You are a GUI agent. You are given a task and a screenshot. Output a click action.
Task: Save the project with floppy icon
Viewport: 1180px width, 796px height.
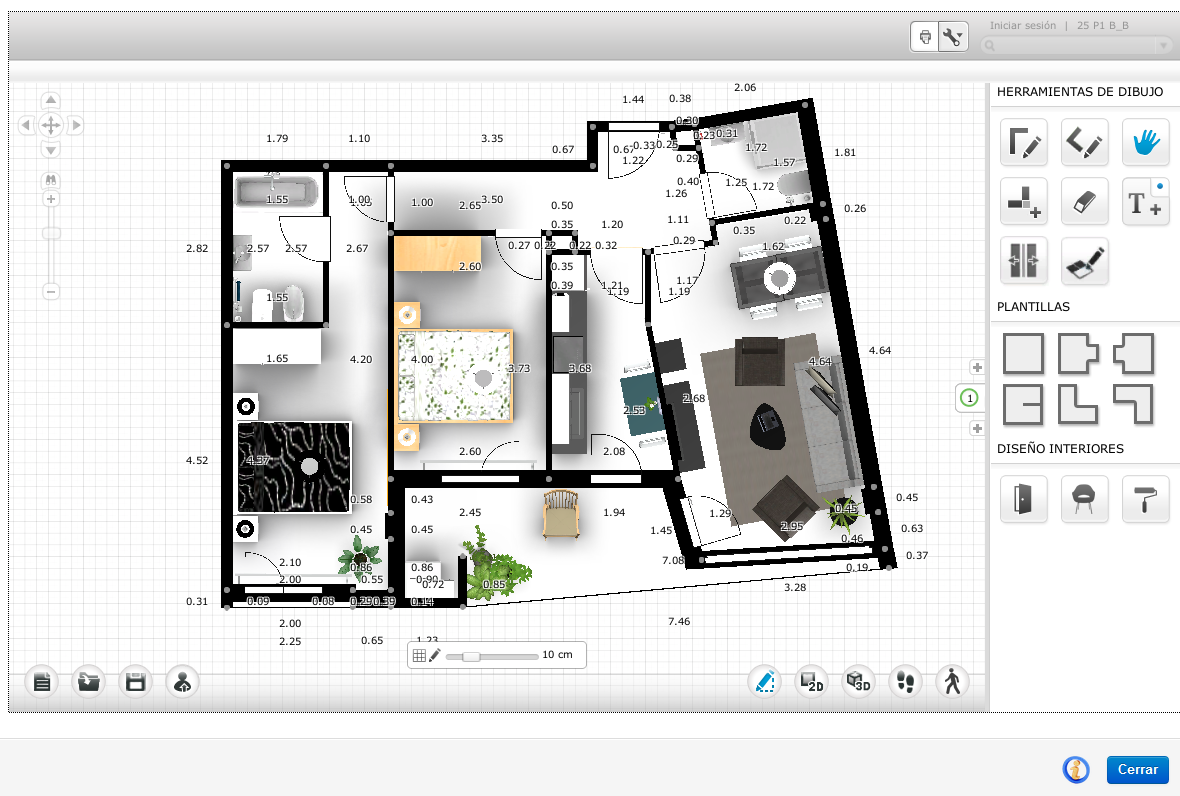tap(135, 682)
